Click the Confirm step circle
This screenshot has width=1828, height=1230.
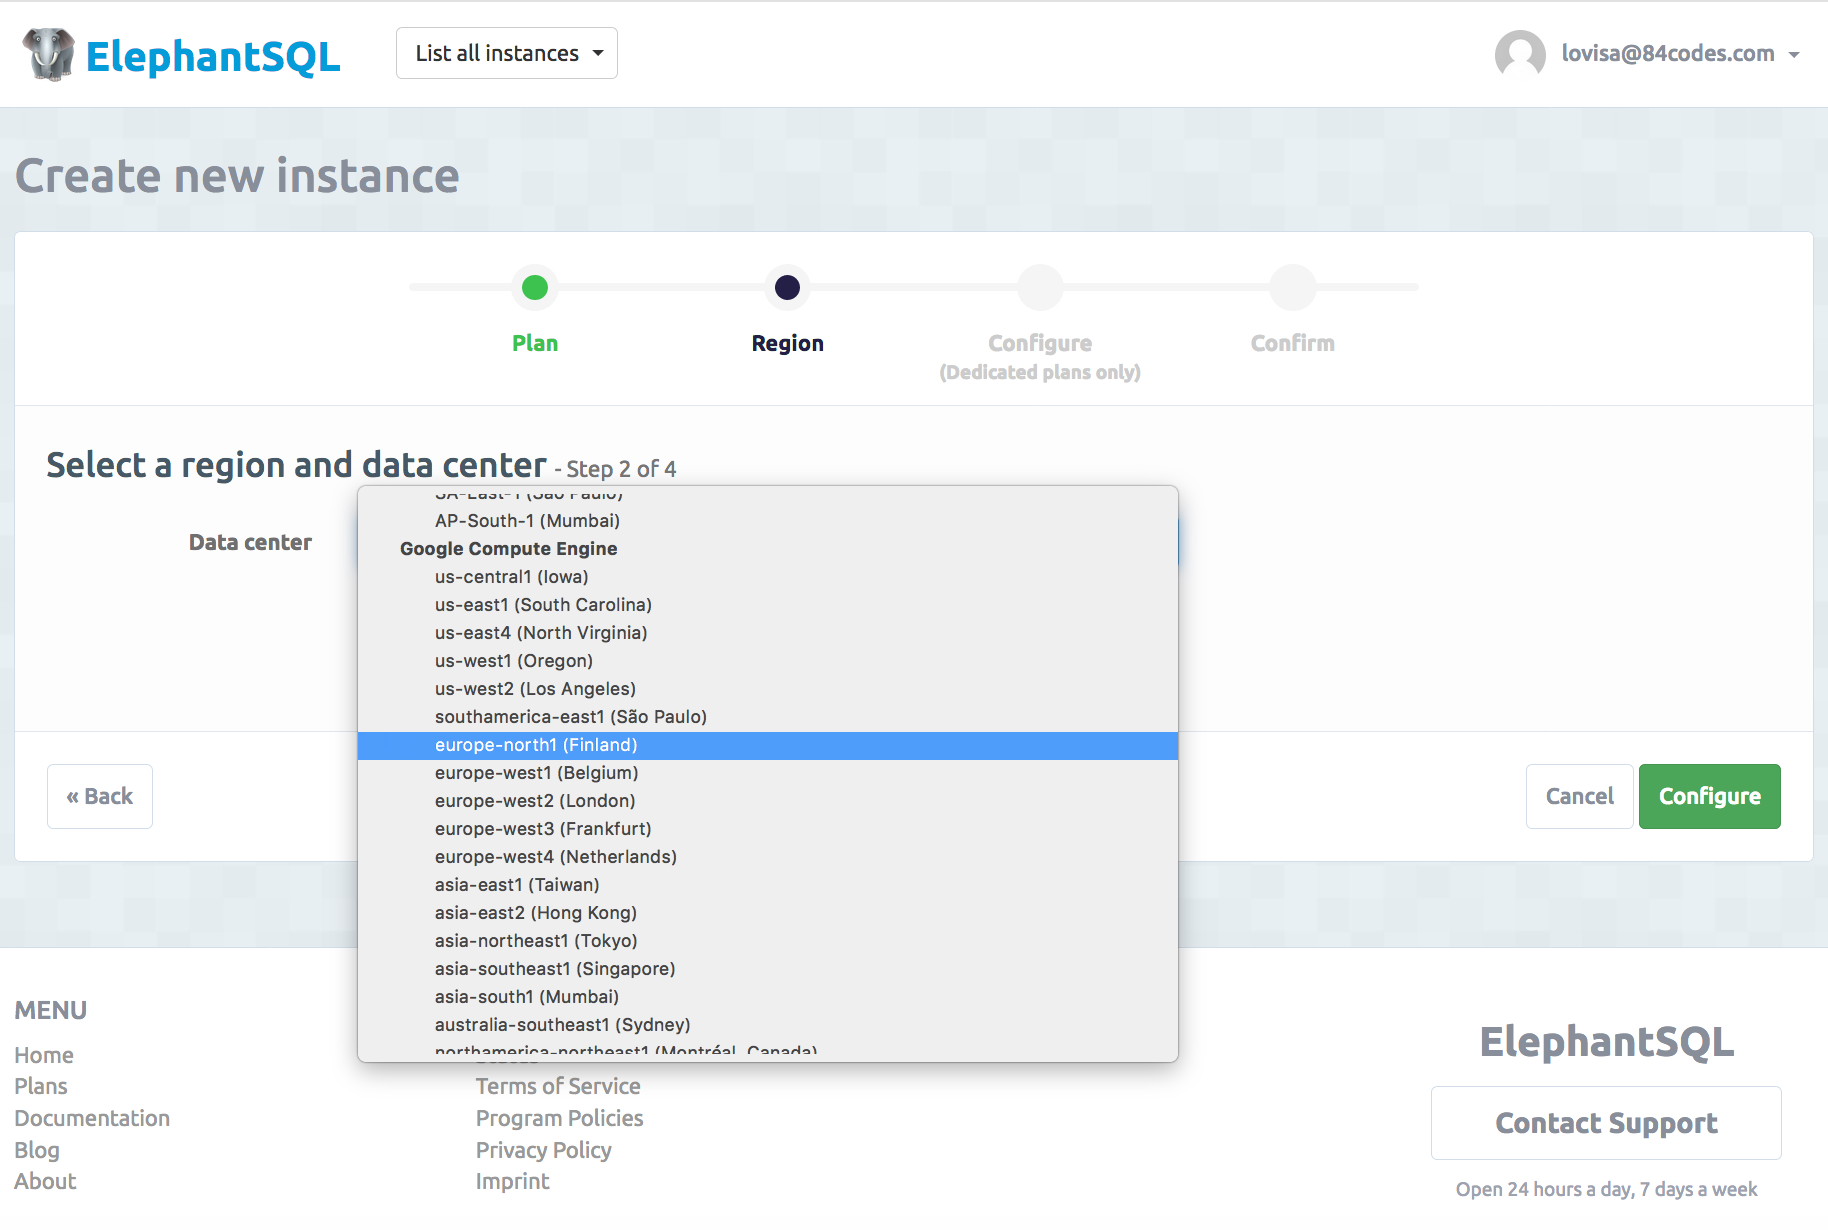pos(1292,288)
